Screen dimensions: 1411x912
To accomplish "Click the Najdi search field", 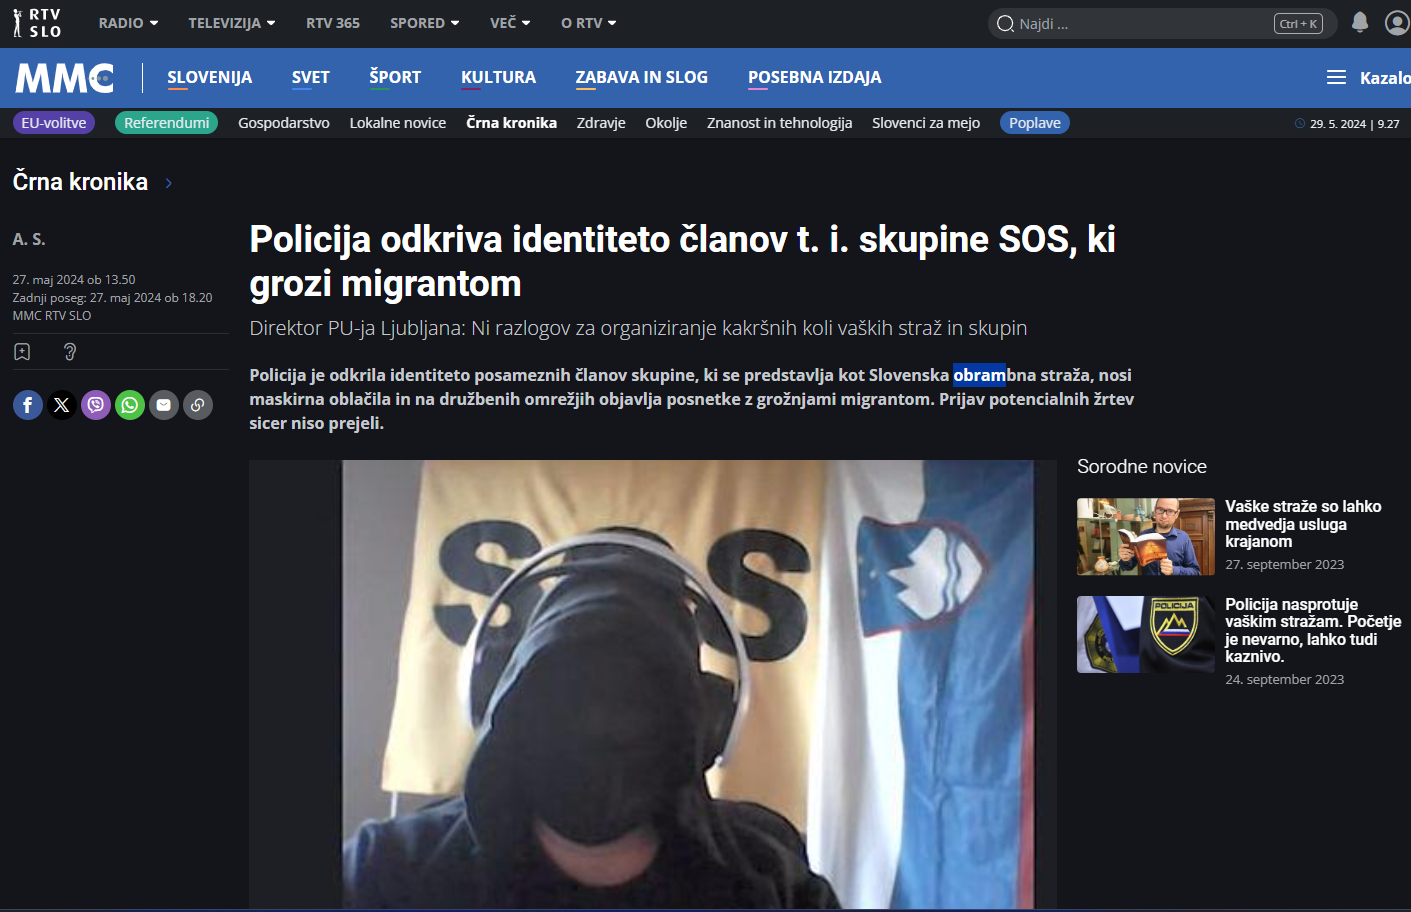I will click(x=1140, y=24).
